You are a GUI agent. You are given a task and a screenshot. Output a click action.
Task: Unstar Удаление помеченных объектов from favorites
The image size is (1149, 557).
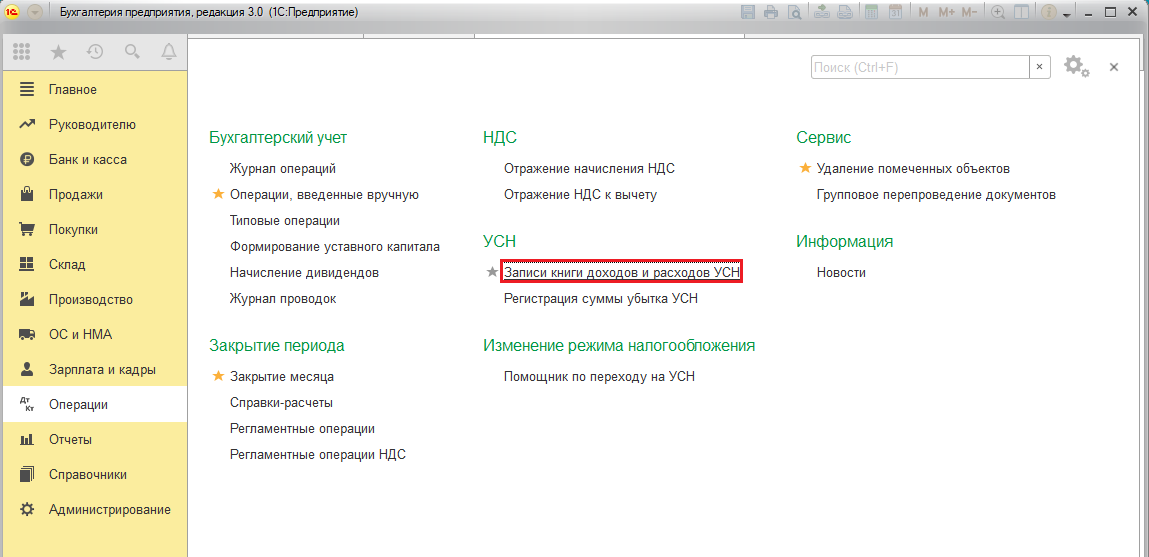[805, 169]
